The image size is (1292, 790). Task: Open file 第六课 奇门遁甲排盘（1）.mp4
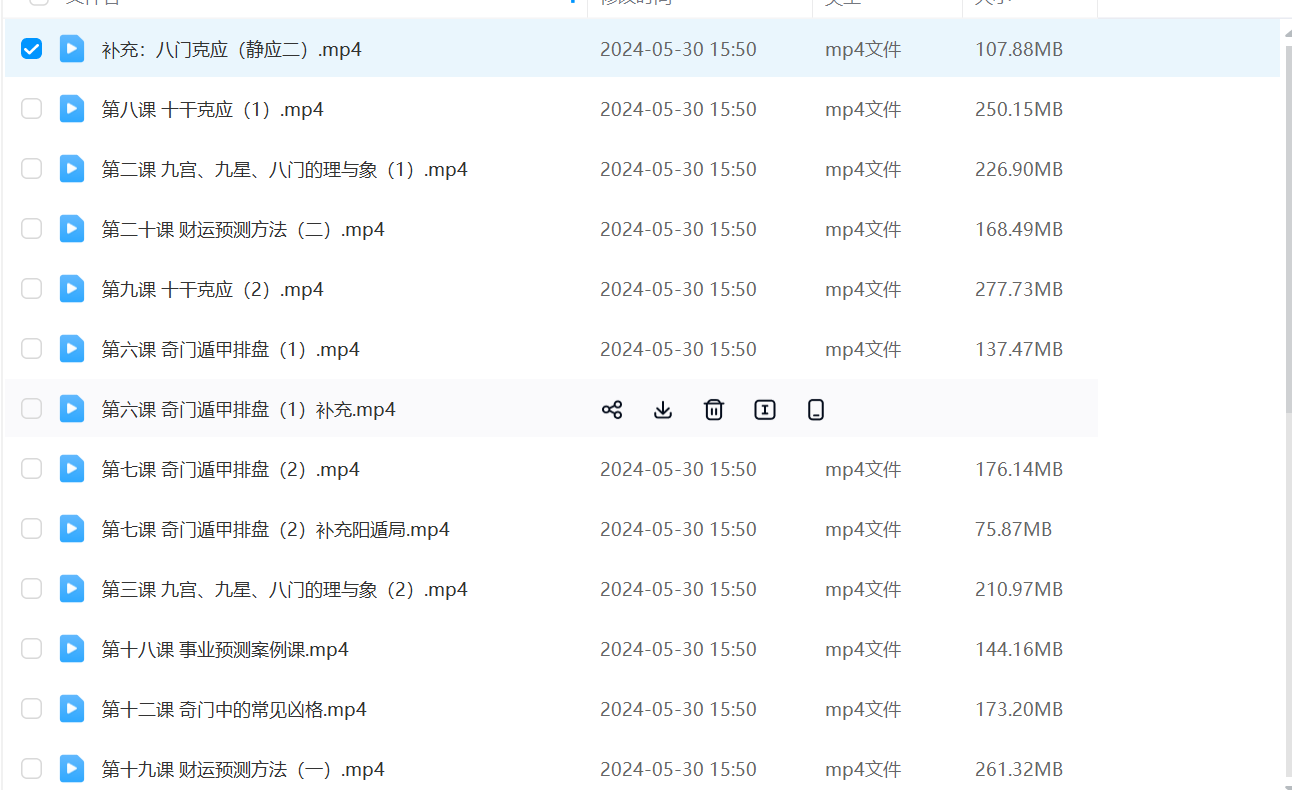pos(230,350)
